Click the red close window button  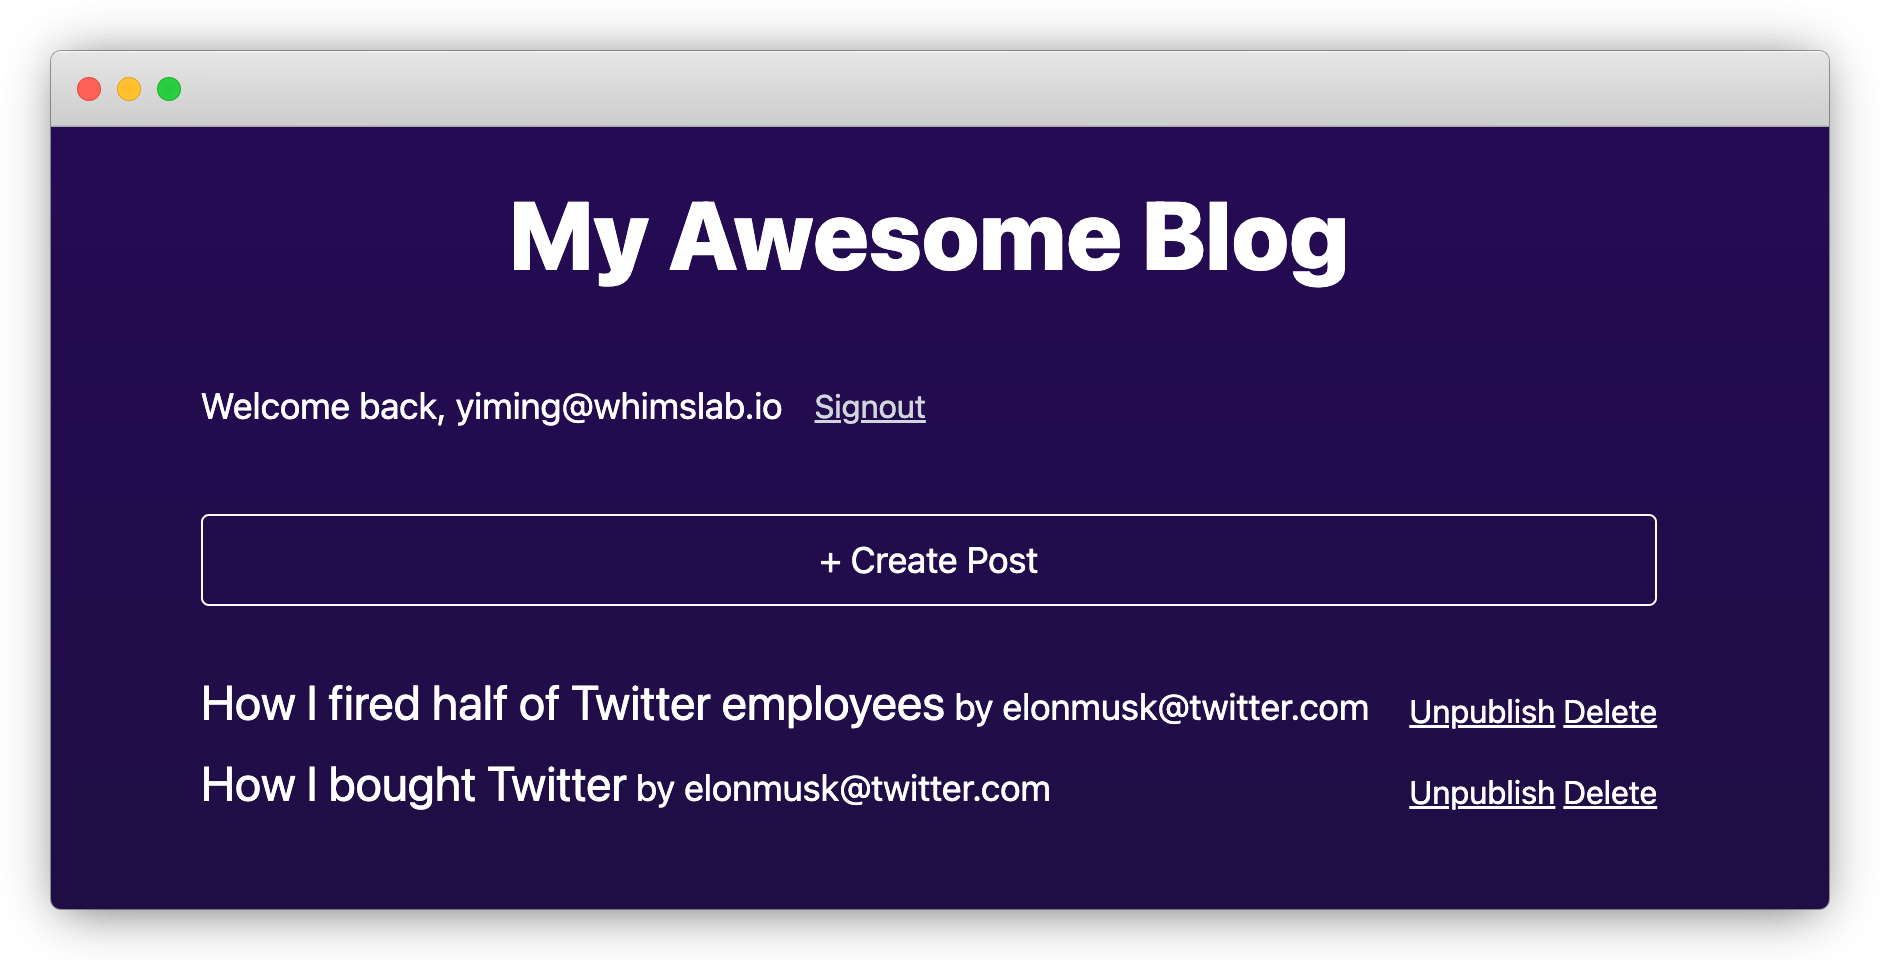tap(89, 89)
